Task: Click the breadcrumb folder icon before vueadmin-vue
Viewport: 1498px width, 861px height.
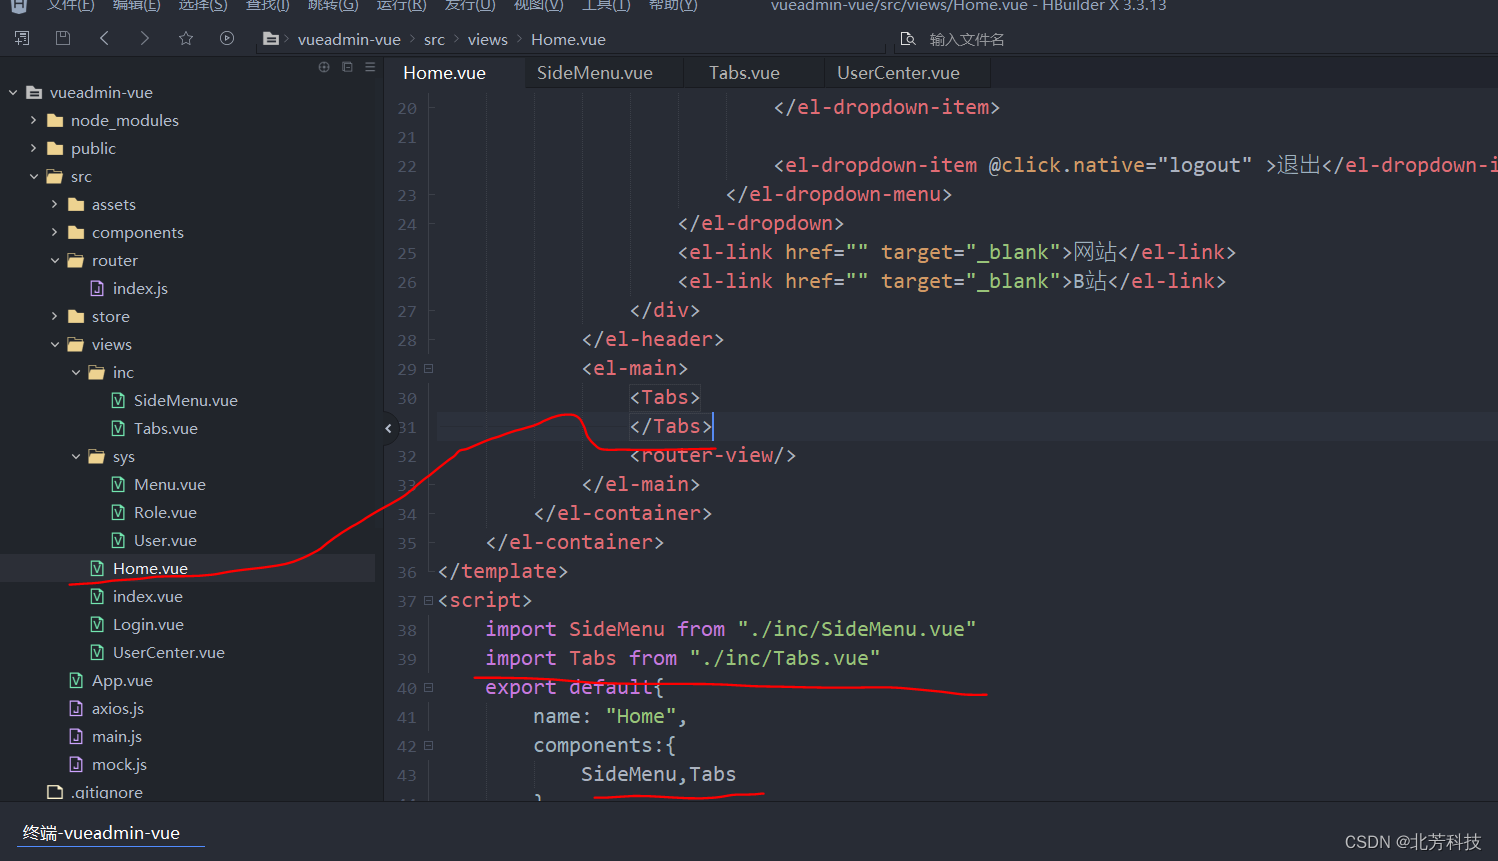Action: pyautogui.click(x=271, y=39)
